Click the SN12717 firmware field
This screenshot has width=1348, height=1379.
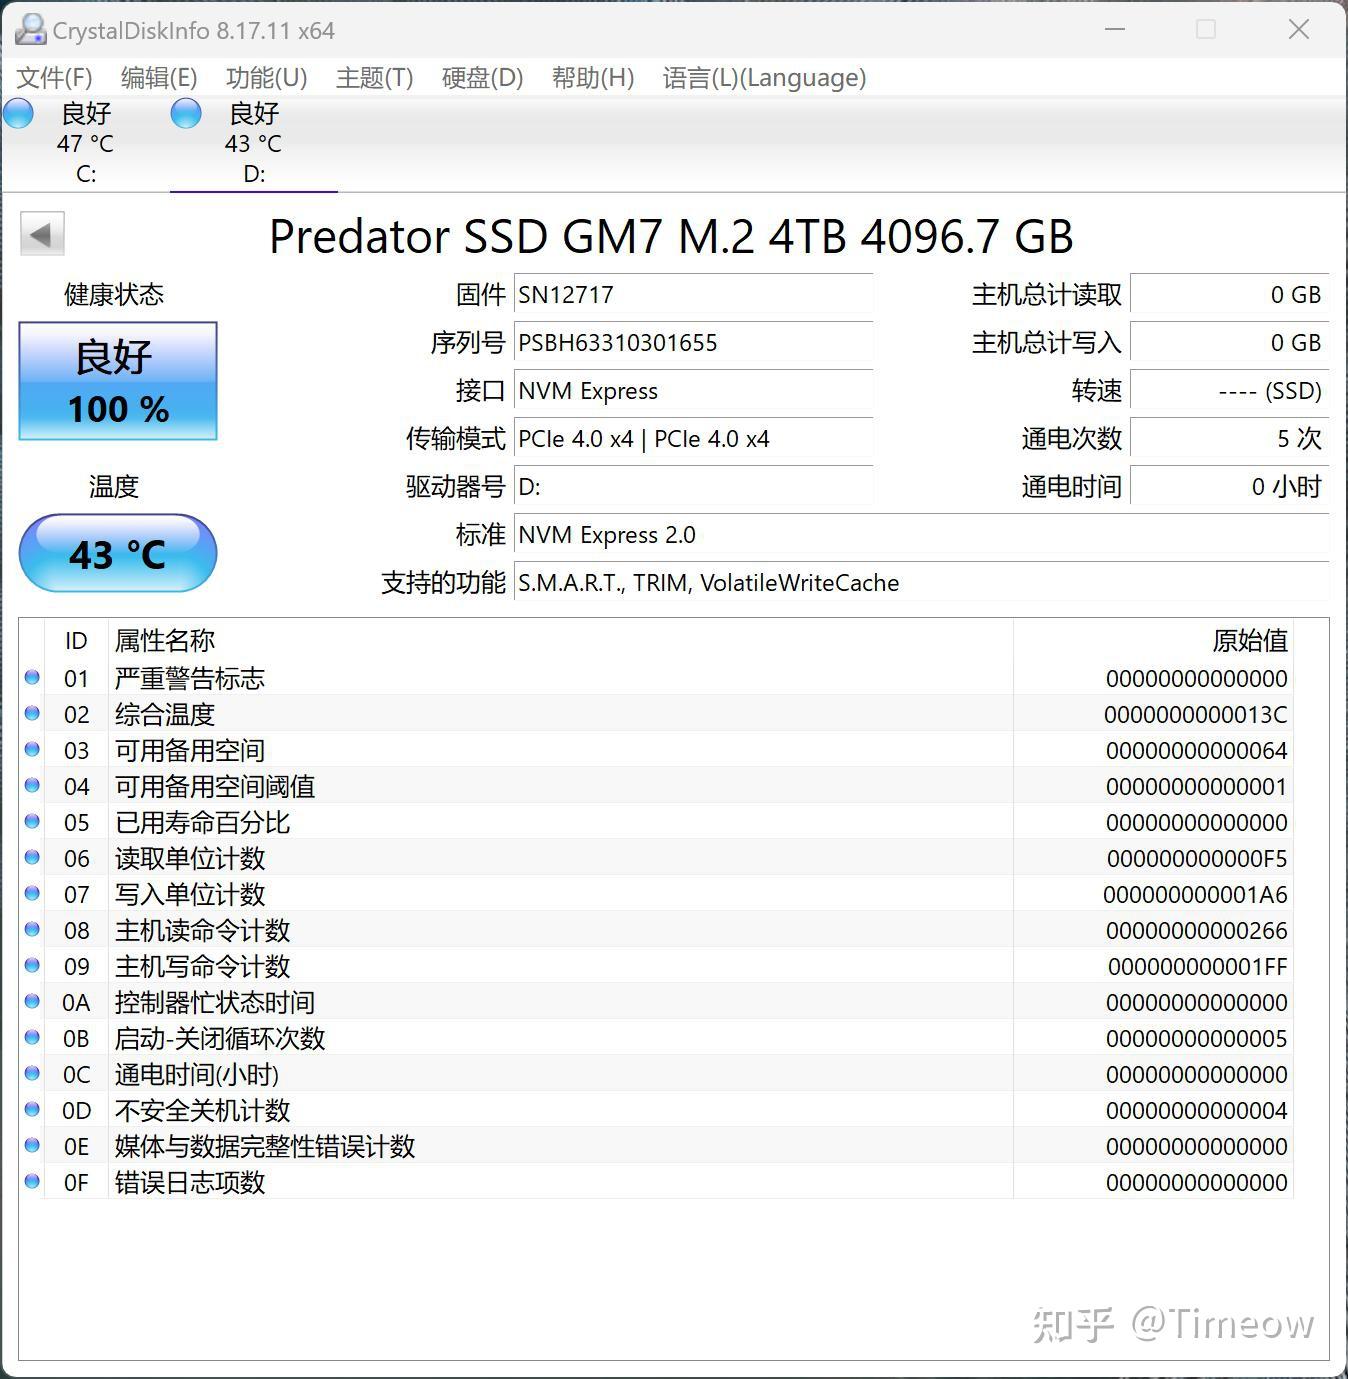click(692, 295)
